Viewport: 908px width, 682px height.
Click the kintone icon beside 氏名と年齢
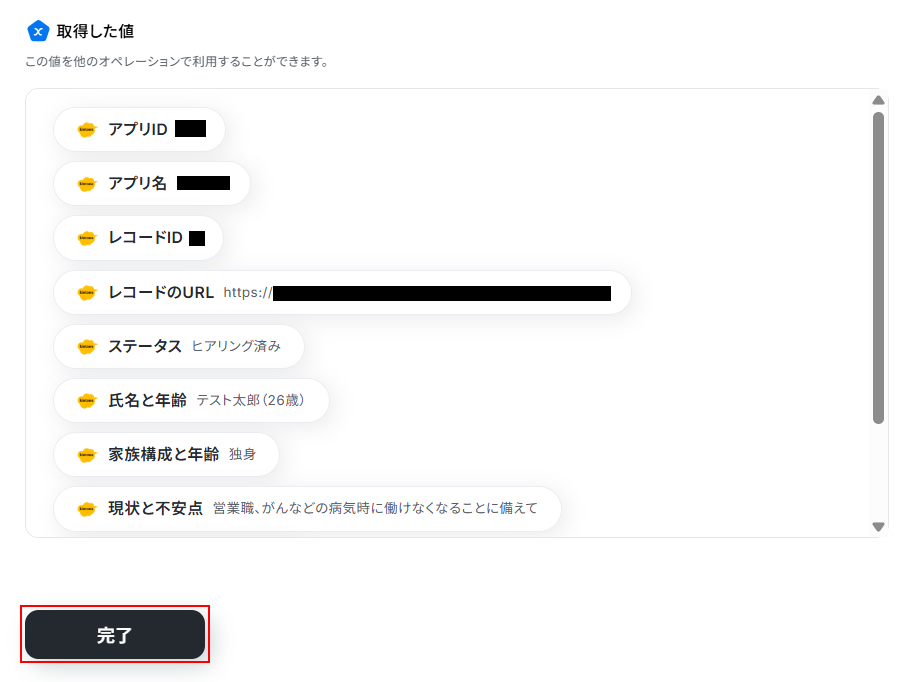[x=87, y=401]
